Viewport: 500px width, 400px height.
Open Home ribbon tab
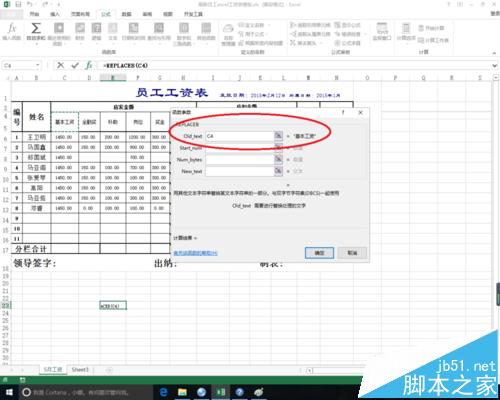(x=34, y=14)
